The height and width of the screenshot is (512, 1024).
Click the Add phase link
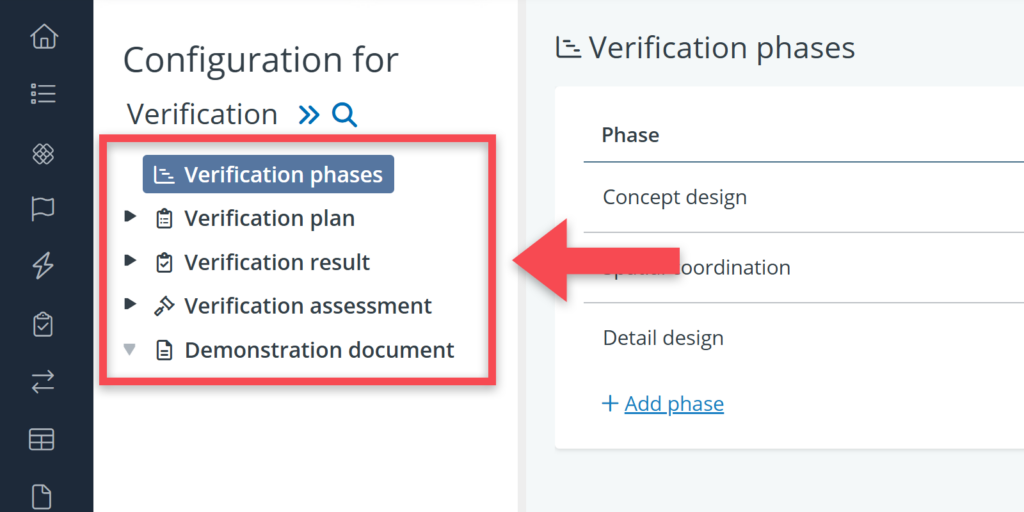pyautogui.click(x=673, y=404)
